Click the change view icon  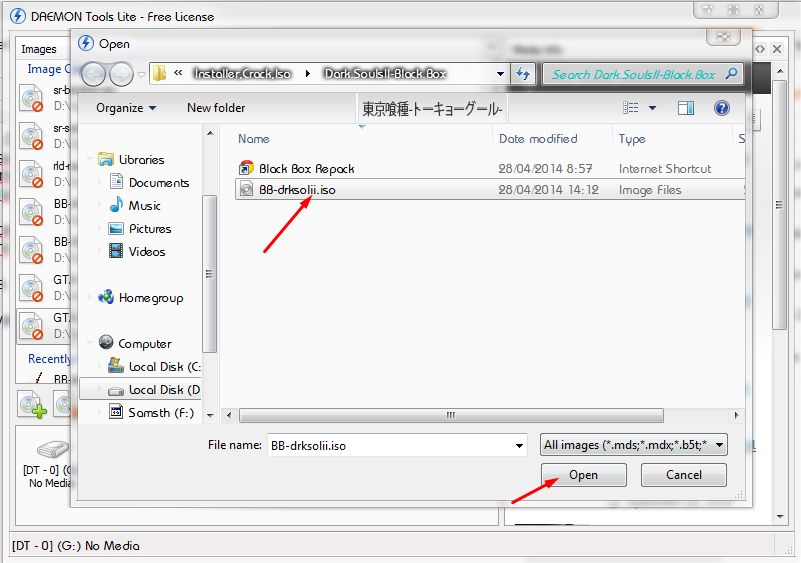(630, 108)
